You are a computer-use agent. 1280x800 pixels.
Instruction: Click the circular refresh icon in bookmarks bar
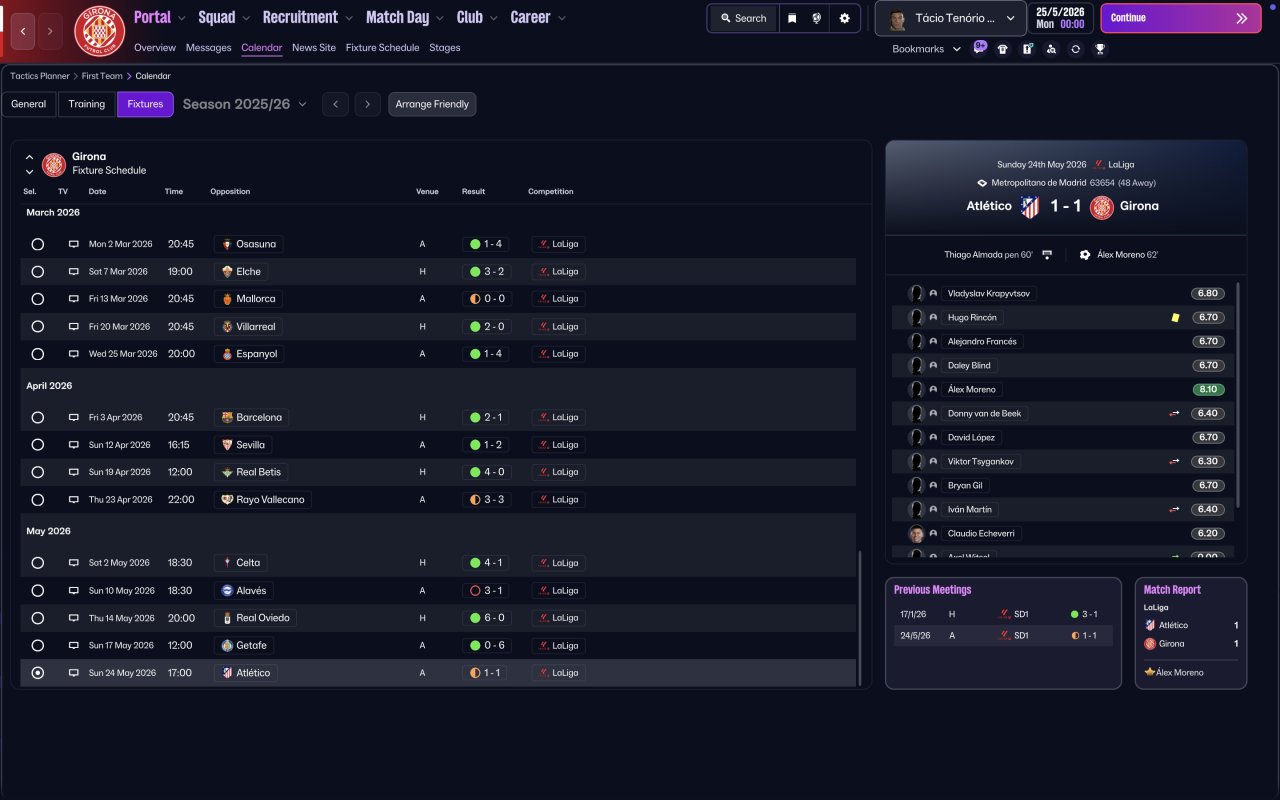pyautogui.click(x=1075, y=49)
